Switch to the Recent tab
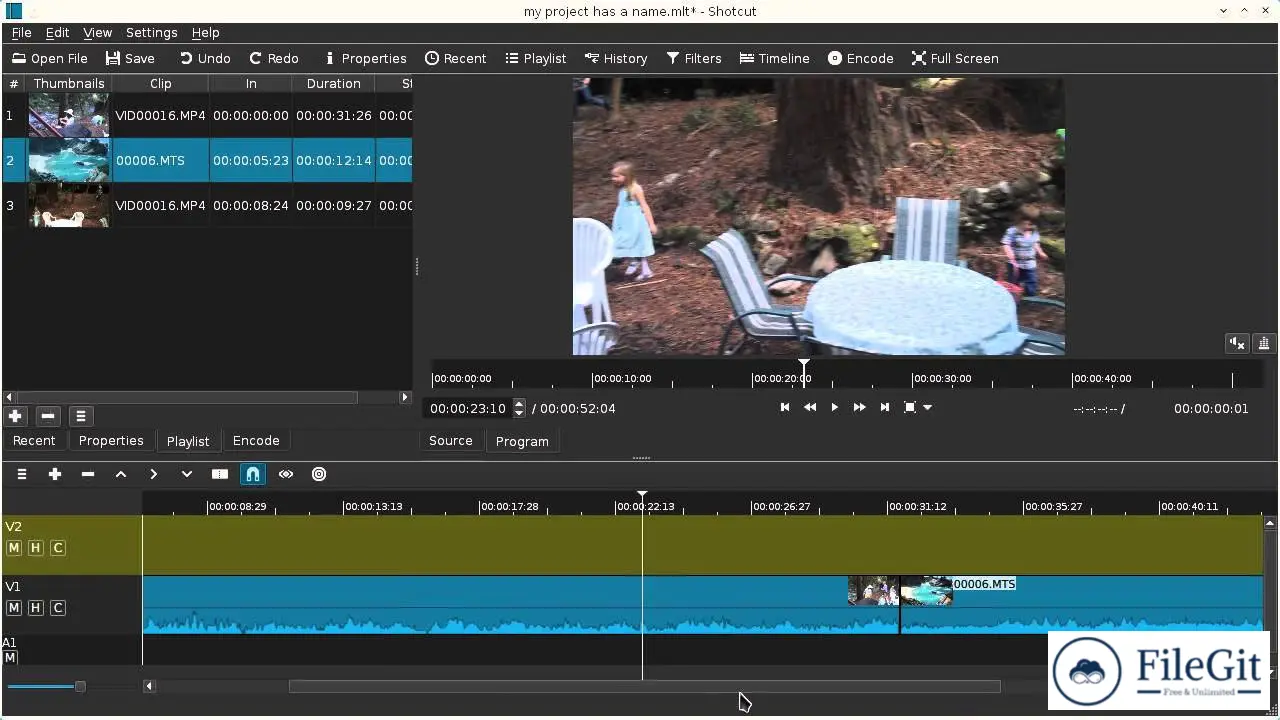1280x720 pixels. coord(34,441)
